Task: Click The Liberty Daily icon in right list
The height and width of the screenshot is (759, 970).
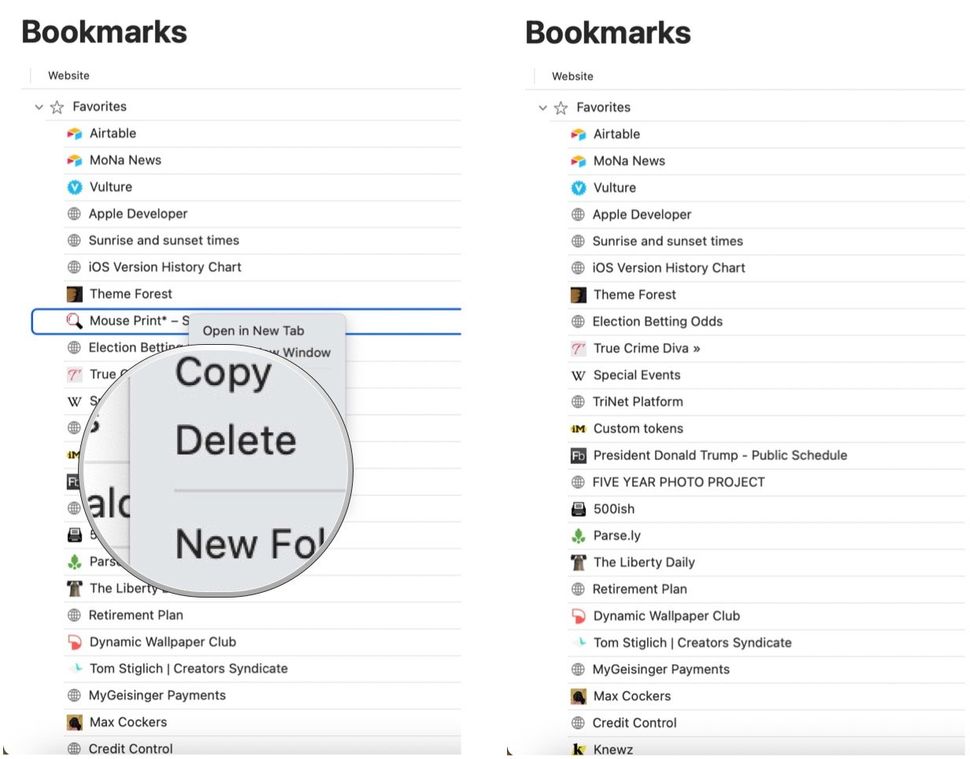Action: tap(578, 562)
